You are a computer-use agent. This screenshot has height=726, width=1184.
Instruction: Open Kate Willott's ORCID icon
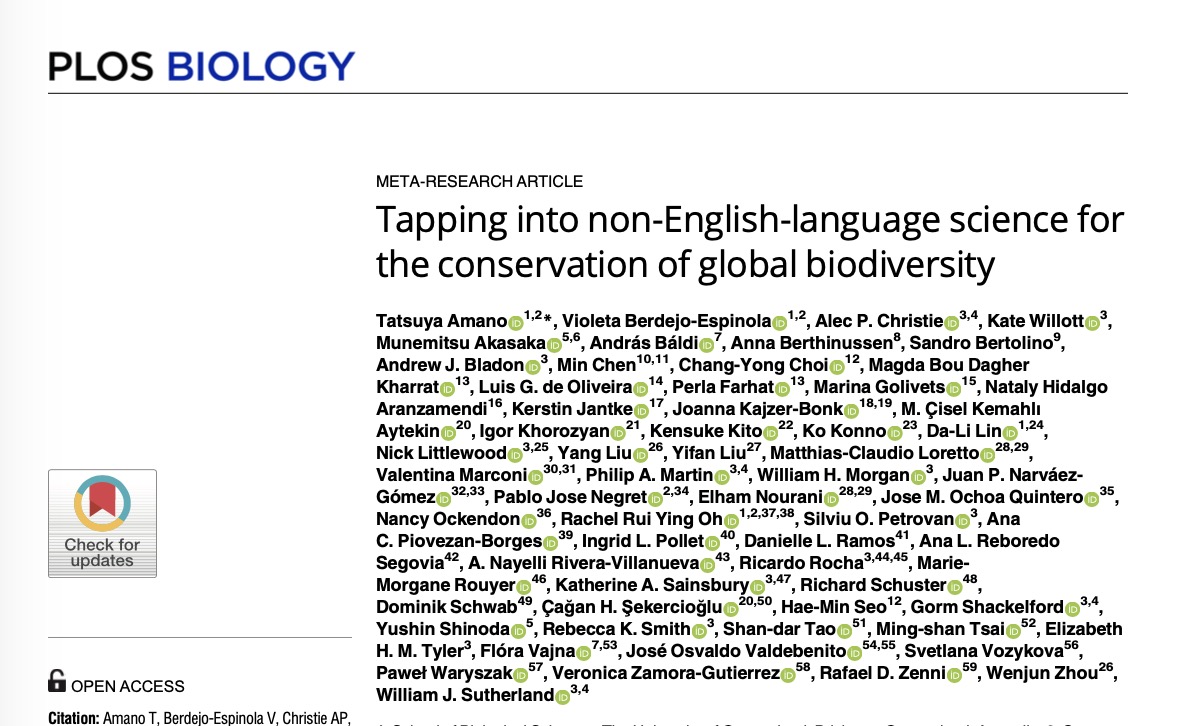tap(1092, 322)
